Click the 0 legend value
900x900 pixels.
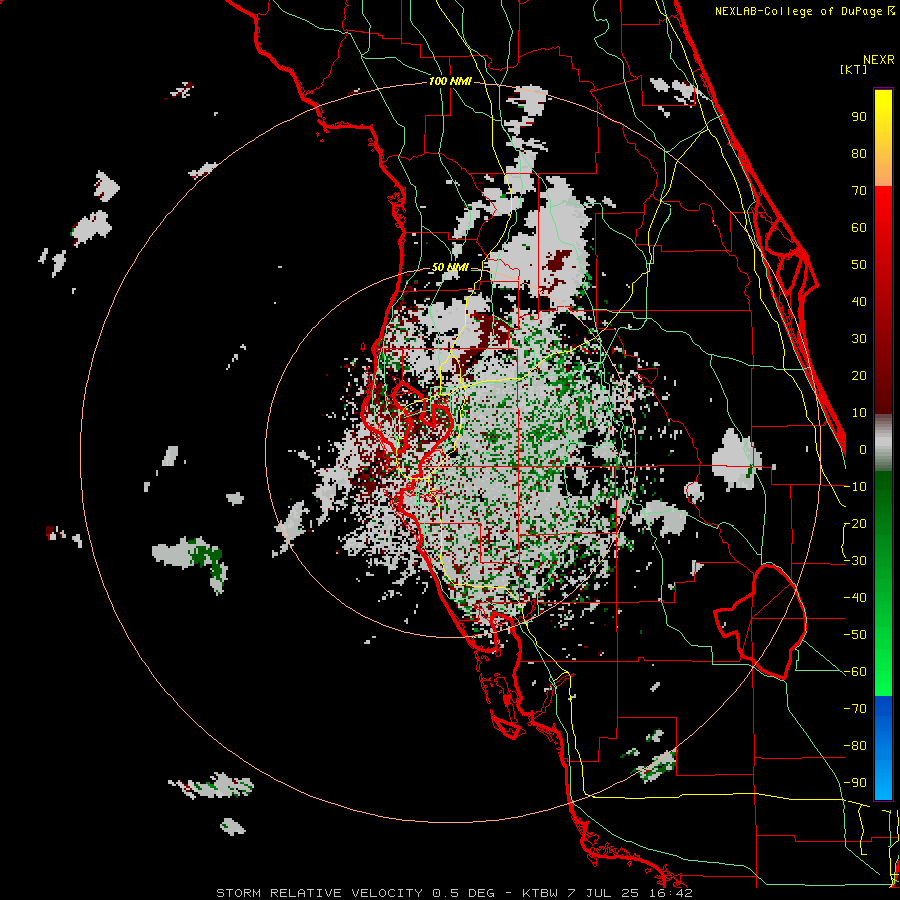[863, 450]
